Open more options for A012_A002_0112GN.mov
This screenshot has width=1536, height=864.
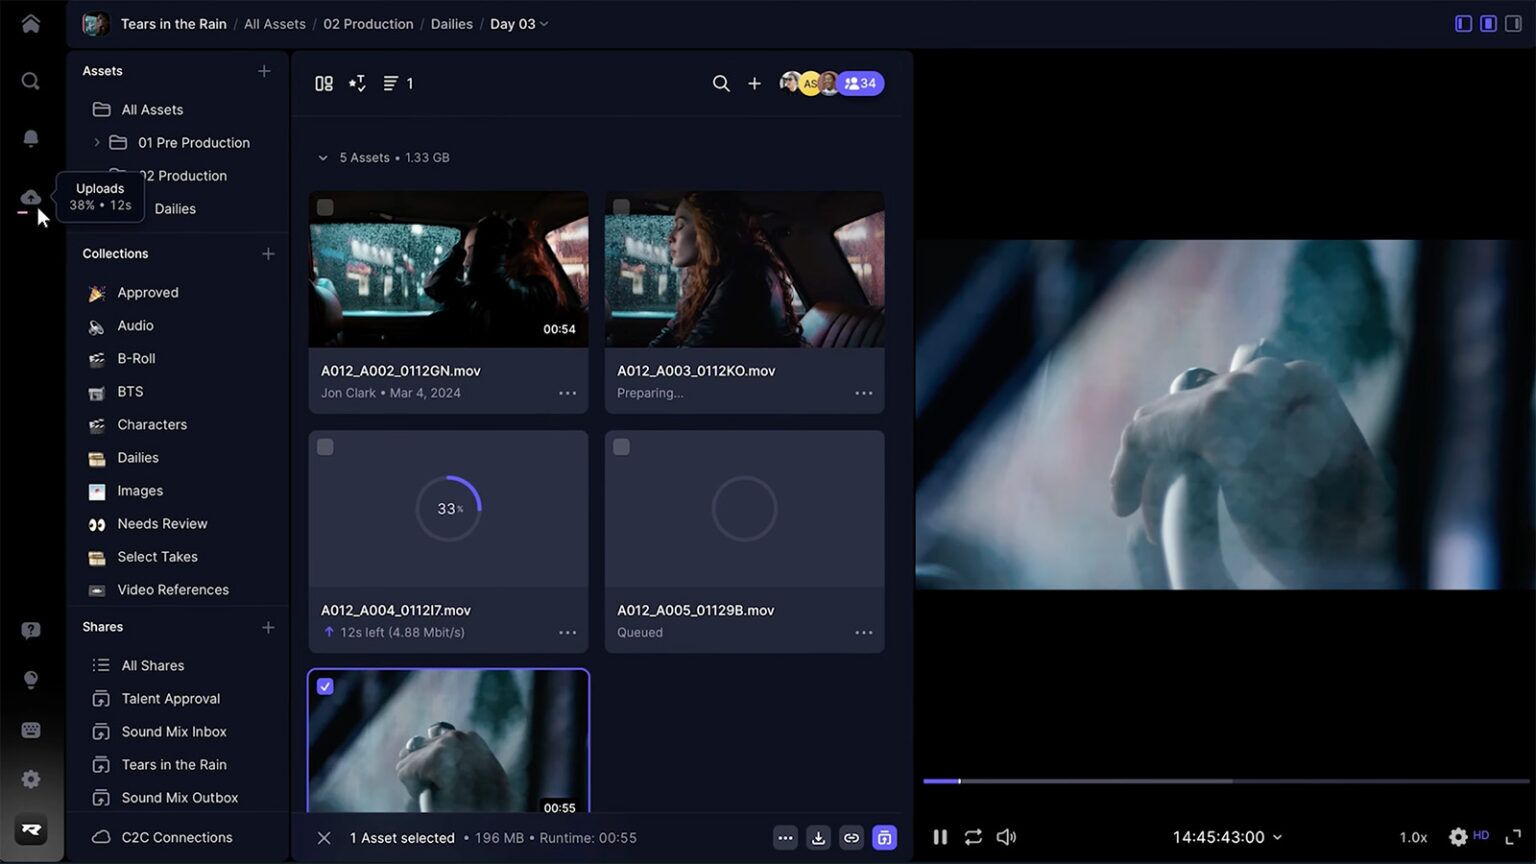coord(568,393)
